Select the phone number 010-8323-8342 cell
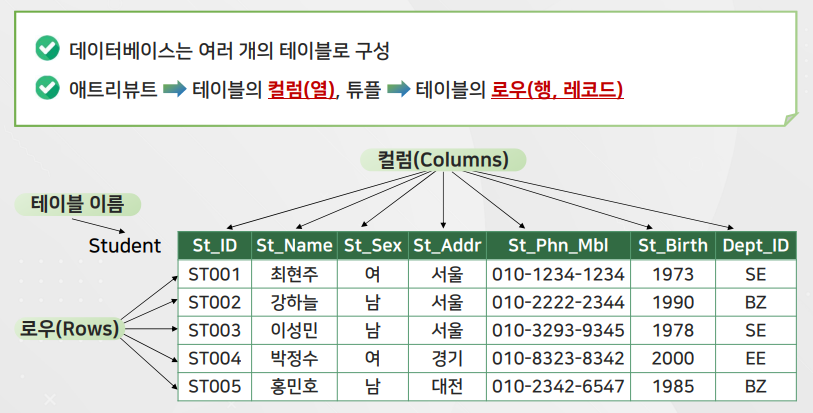Screen dimensions: 813x413 (x=558, y=358)
